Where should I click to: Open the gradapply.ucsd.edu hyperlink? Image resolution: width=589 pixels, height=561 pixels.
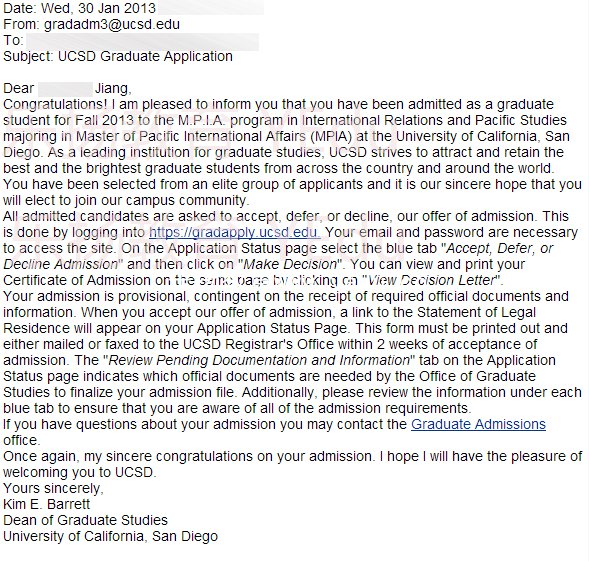[x=235, y=232]
